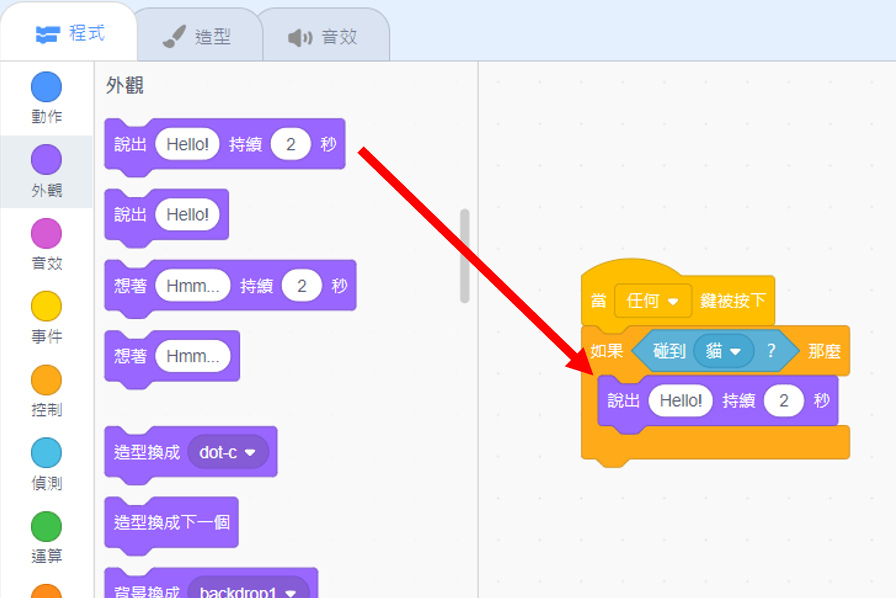Select the green 運算 operators category
The image size is (896, 598).
tap(46, 537)
